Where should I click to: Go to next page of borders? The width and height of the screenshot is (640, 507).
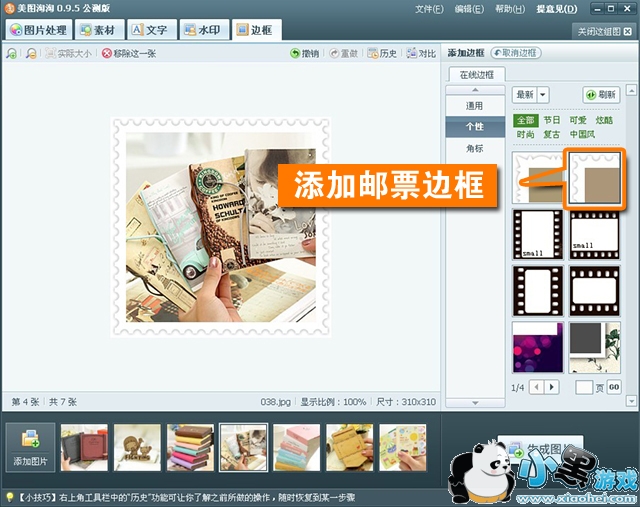point(553,387)
